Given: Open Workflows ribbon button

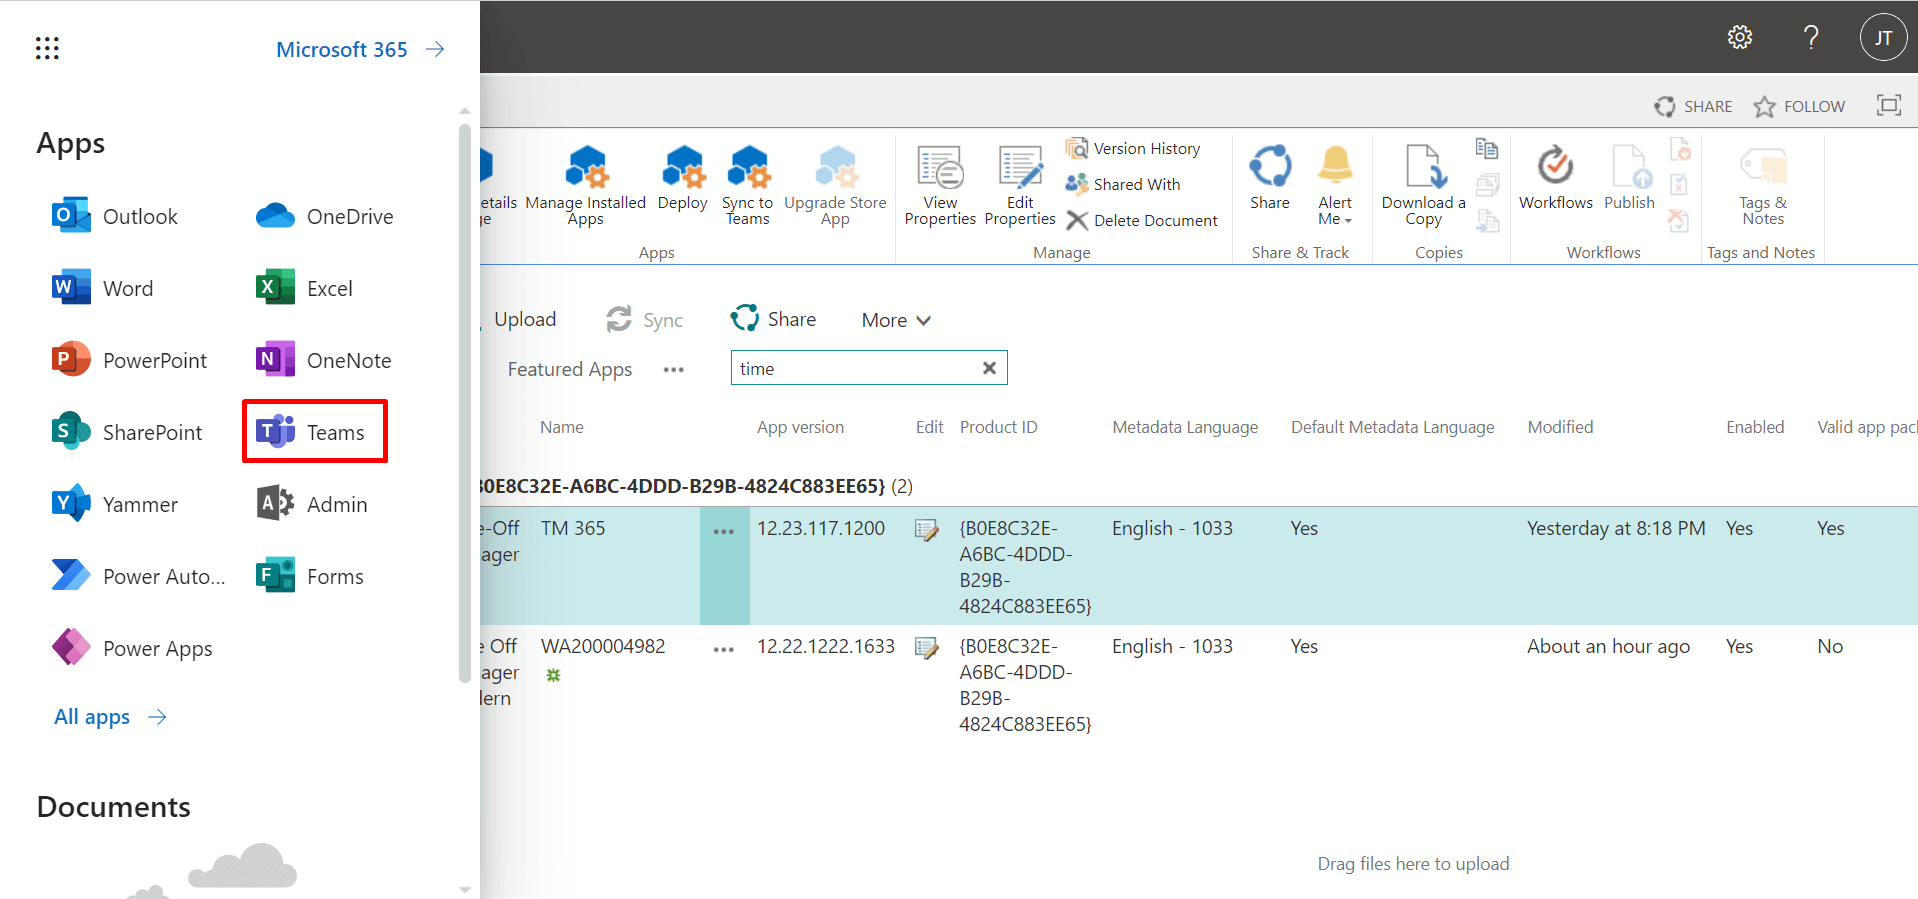Looking at the screenshot, I should tap(1556, 178).
